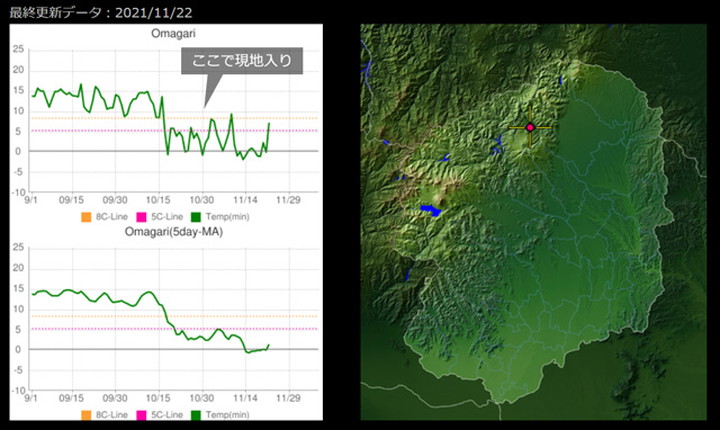Toggle 5C-Line label in Omagari legend

tap(167, 217)
